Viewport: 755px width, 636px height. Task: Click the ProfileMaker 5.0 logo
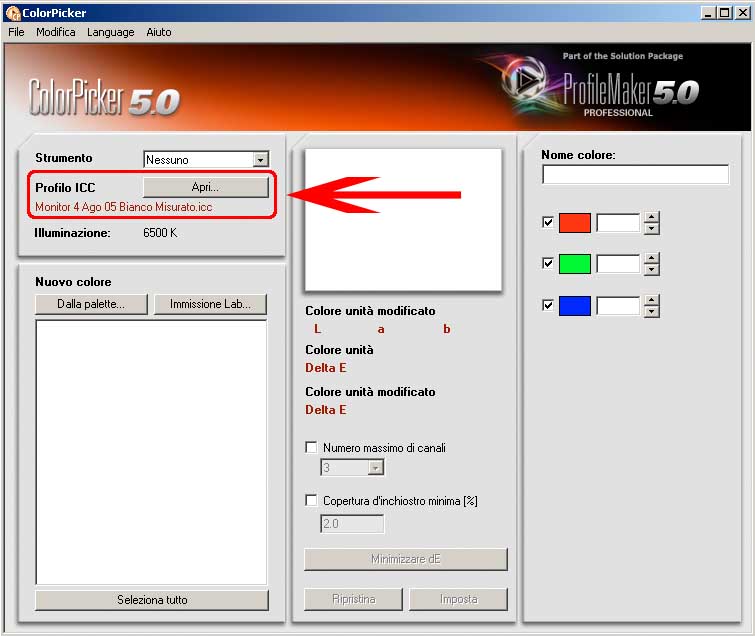[x=631, y=90]
